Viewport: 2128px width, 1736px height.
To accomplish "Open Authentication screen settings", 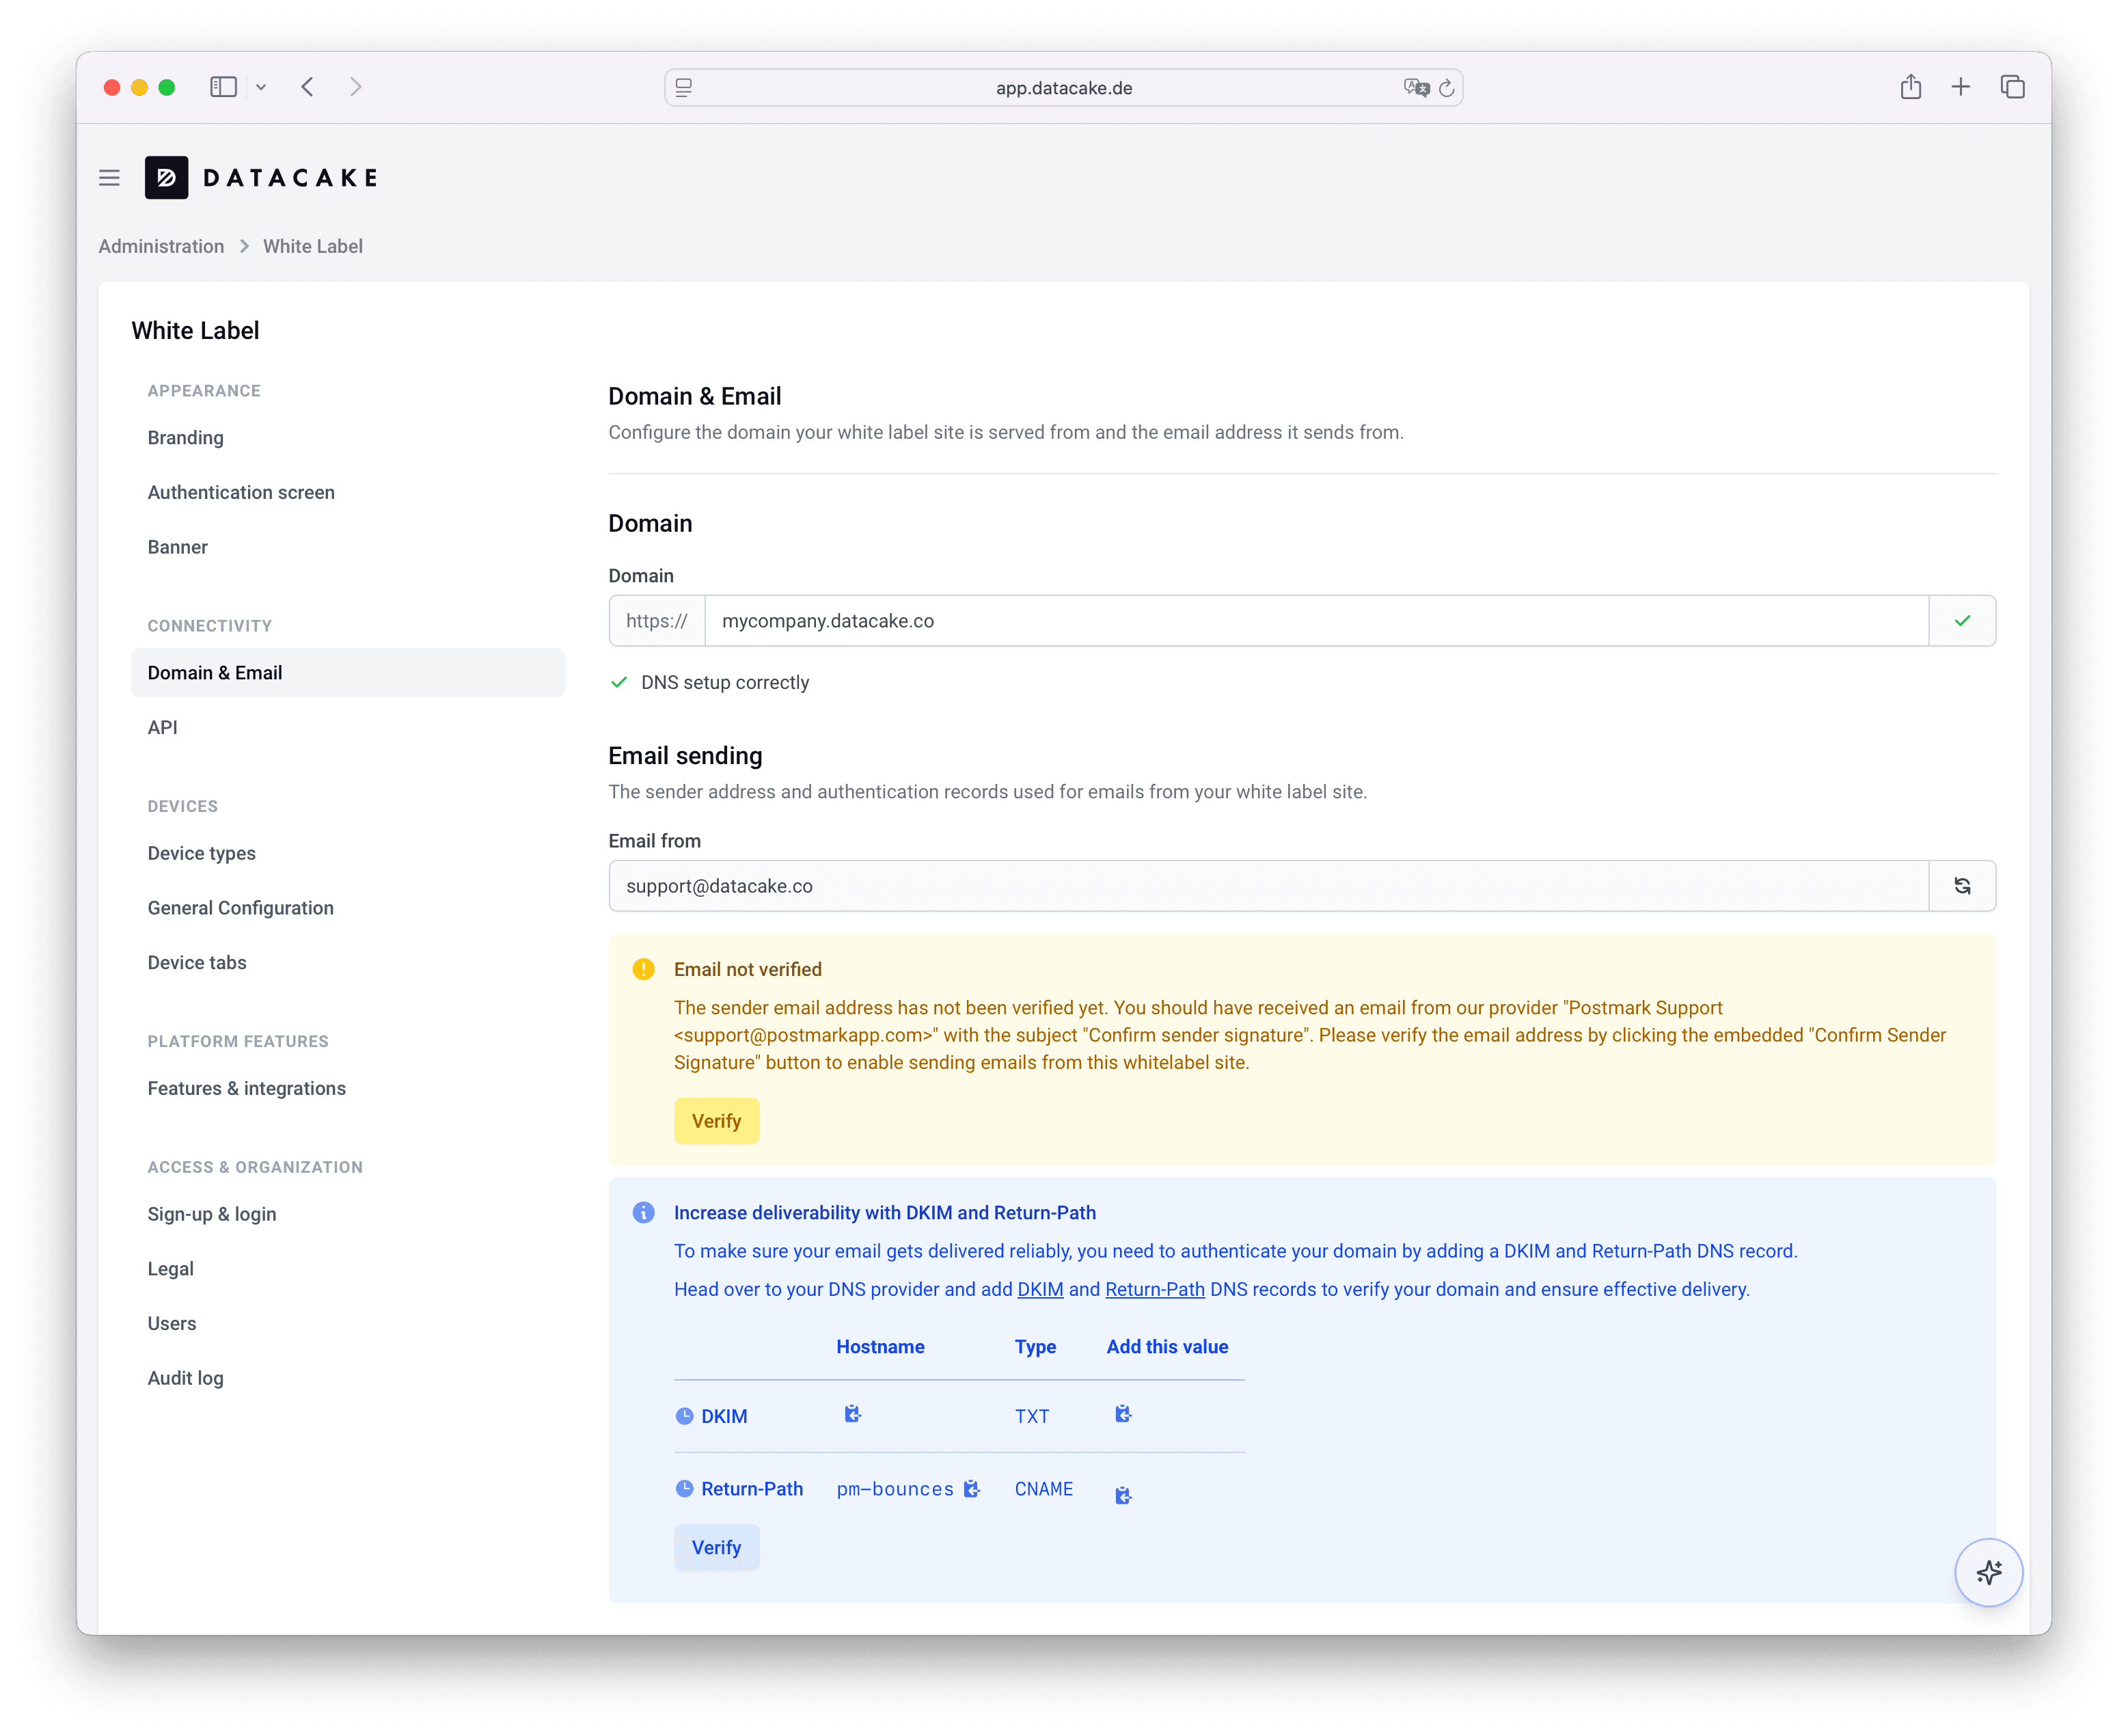I will pos(241,493).
